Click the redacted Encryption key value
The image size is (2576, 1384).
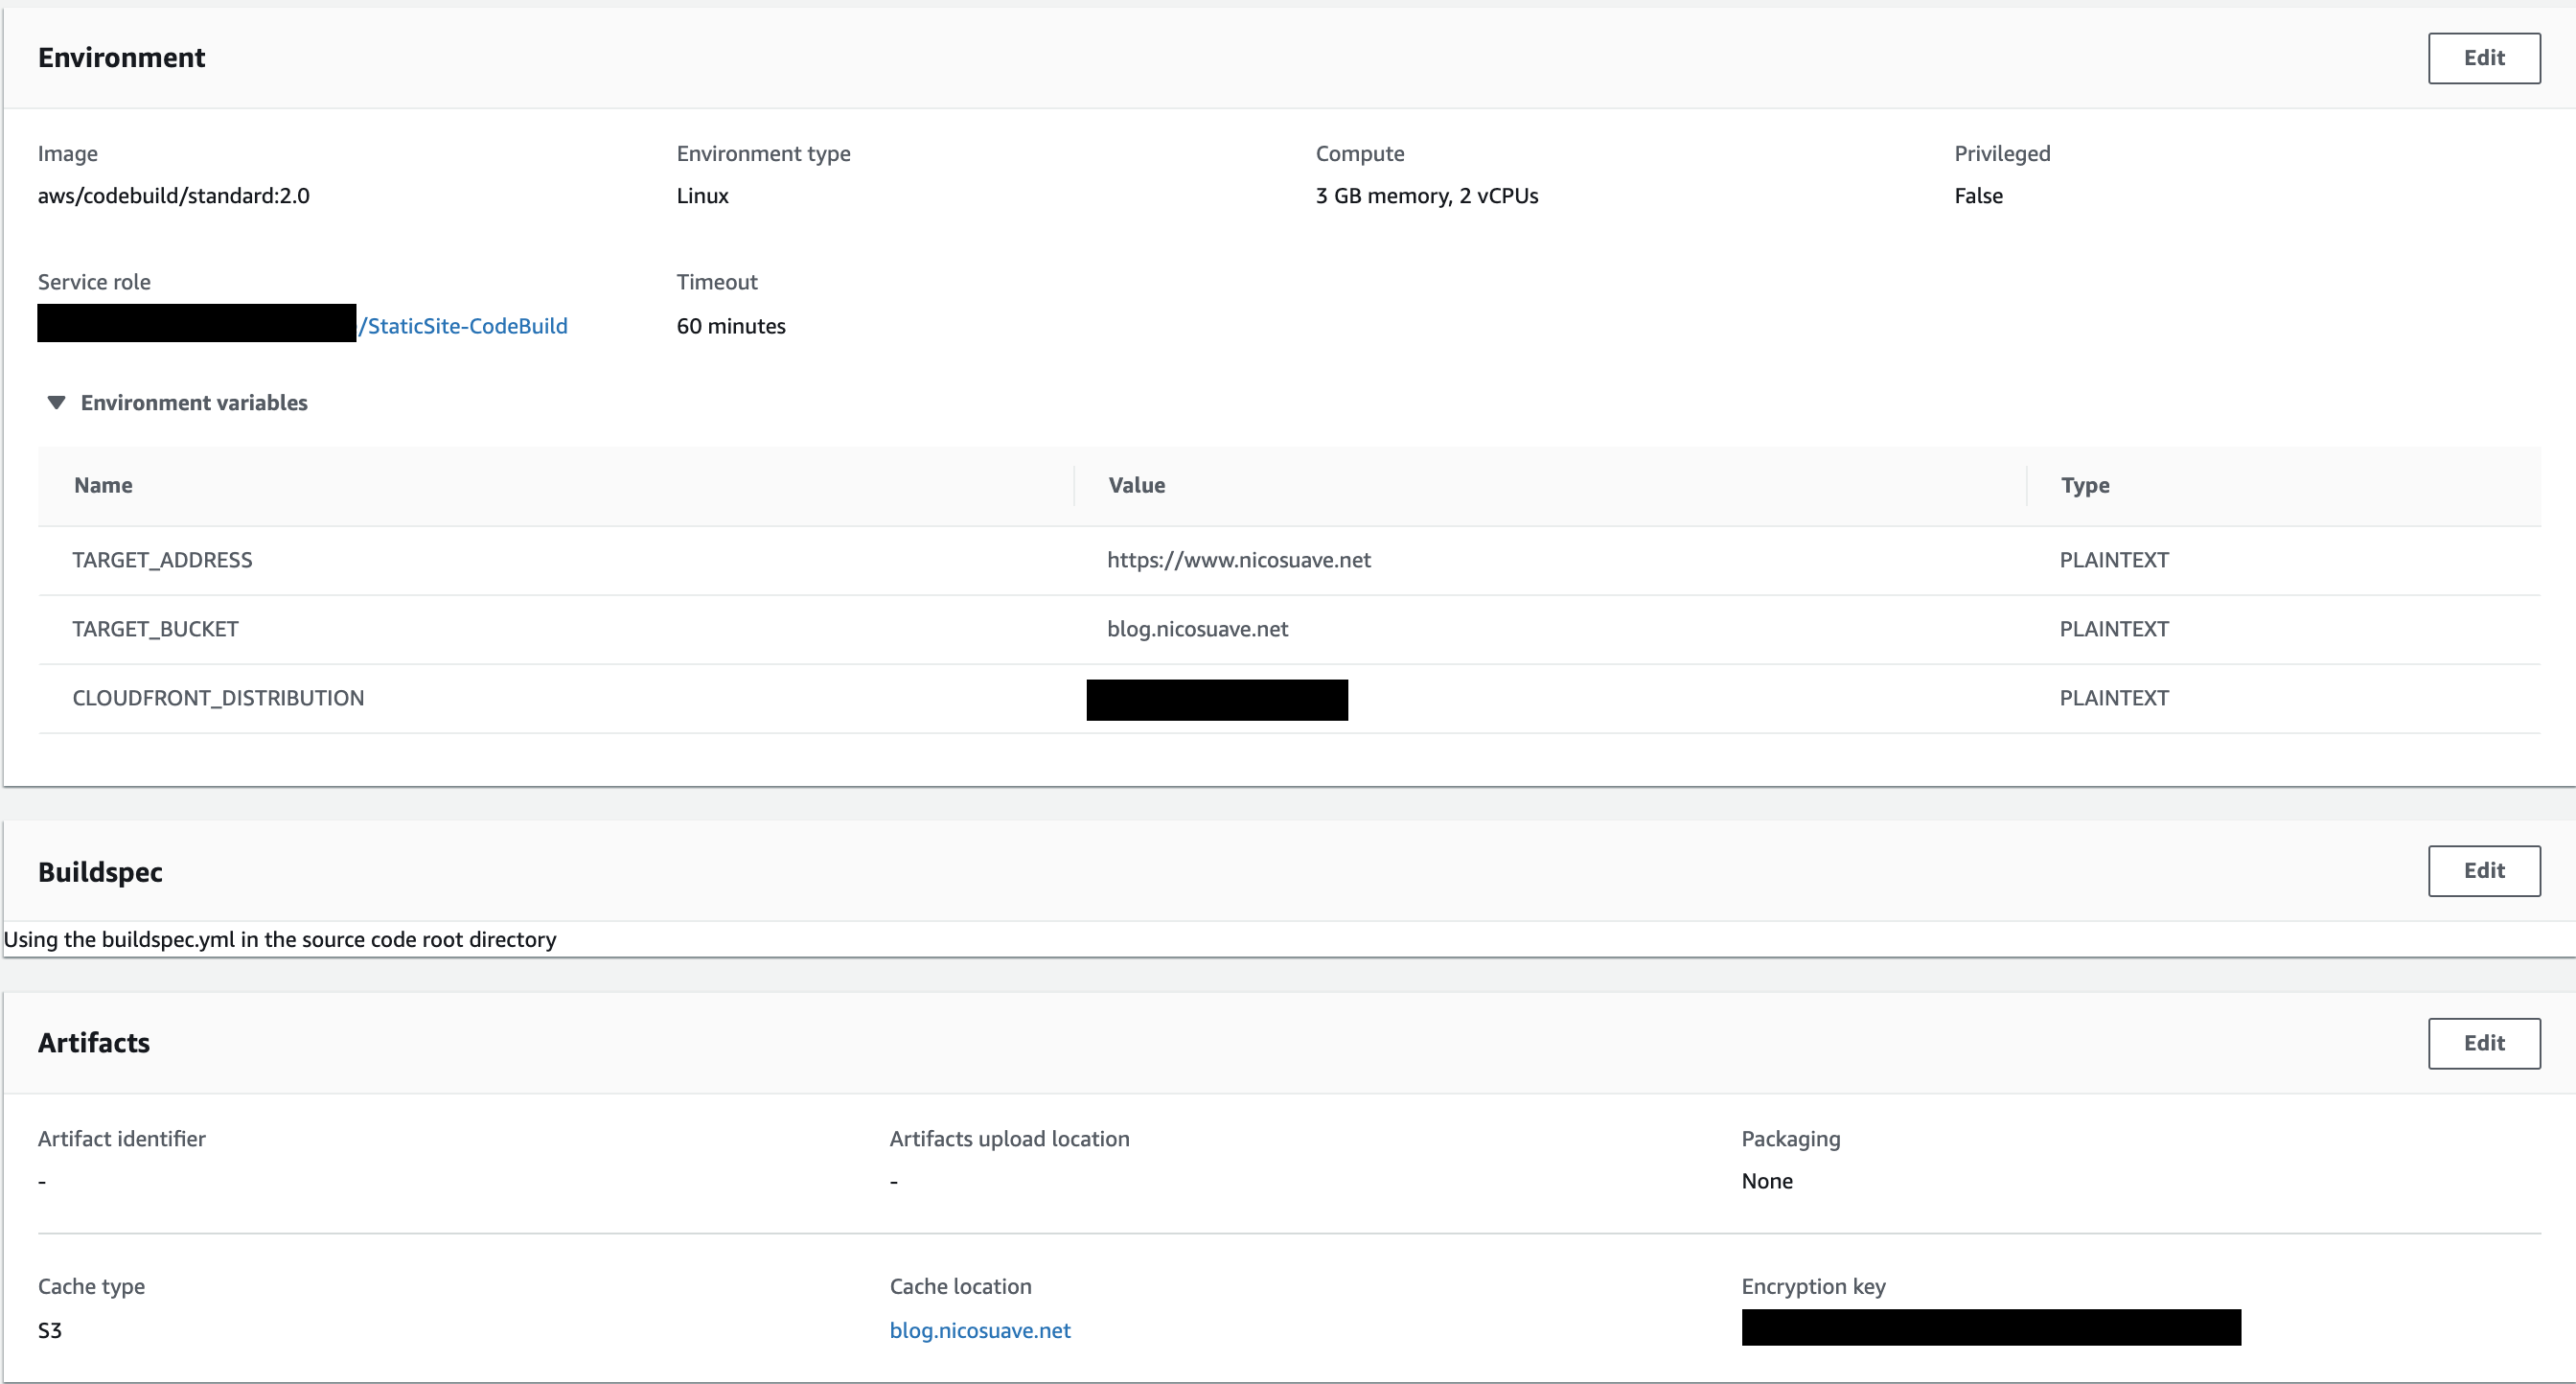[1990, 1327]
